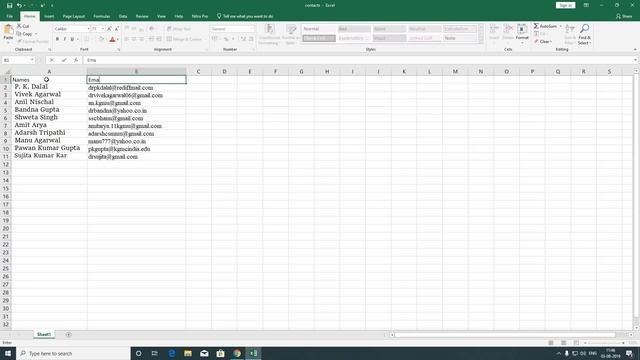Collapse the ribbon

tap(635, 49)
